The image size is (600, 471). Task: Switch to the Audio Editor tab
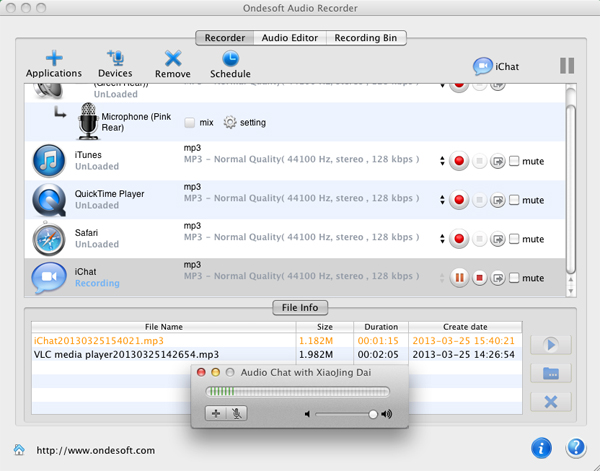tap(290, 38)
